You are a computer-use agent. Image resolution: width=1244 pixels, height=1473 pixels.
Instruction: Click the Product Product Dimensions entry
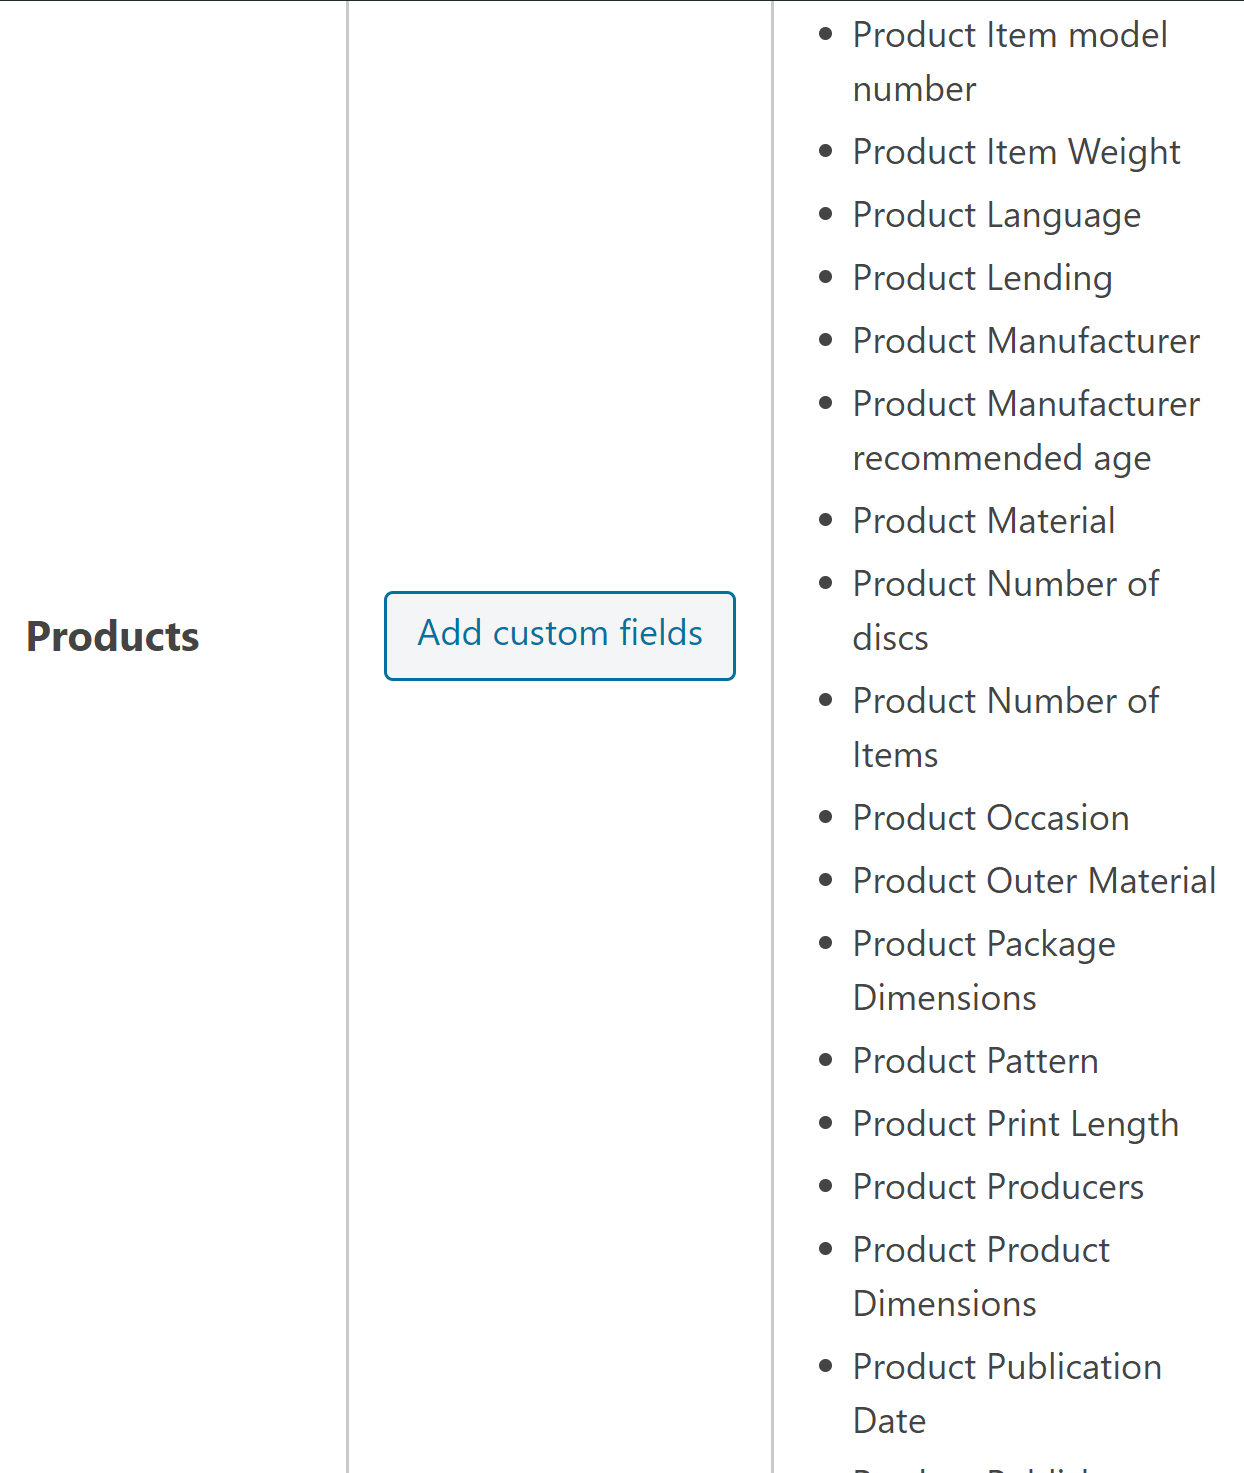(x=981, y=1250)
